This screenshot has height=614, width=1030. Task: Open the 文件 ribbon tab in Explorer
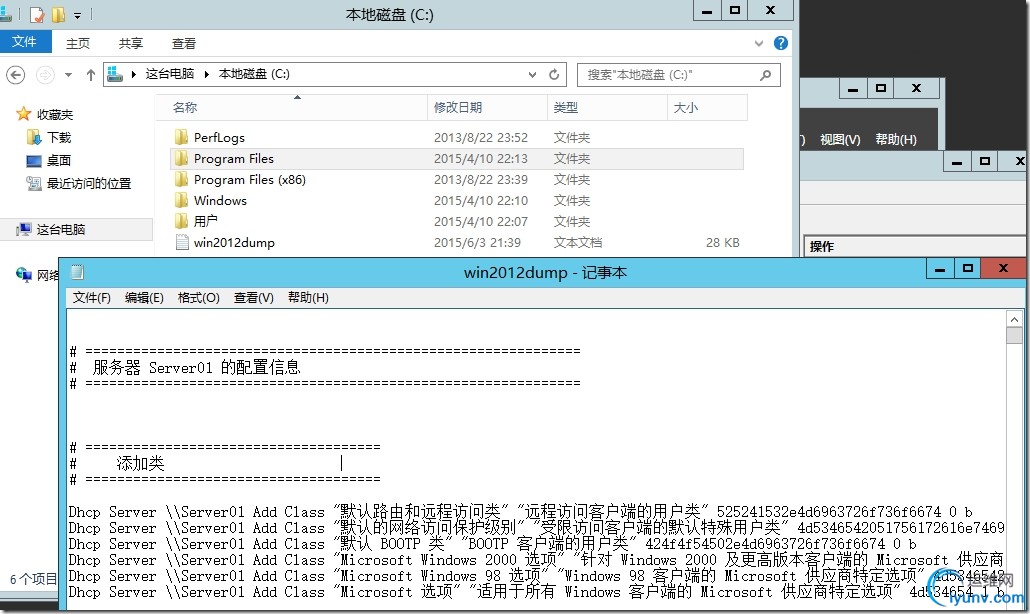25,41
